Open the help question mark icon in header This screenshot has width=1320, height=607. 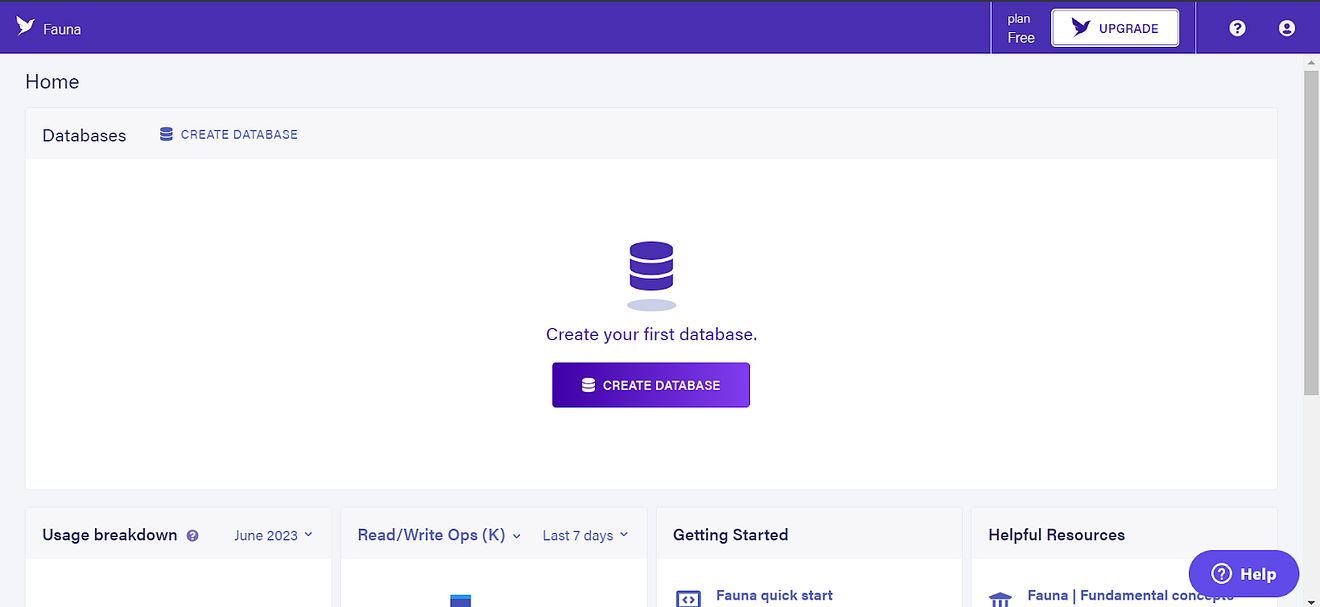point(1237,28)
